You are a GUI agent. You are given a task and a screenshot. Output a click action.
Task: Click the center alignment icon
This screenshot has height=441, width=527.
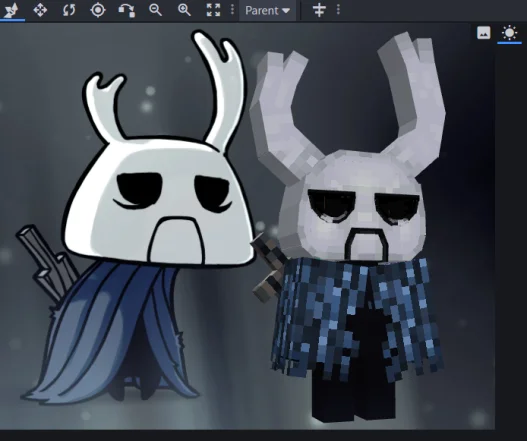pos(319,10)
